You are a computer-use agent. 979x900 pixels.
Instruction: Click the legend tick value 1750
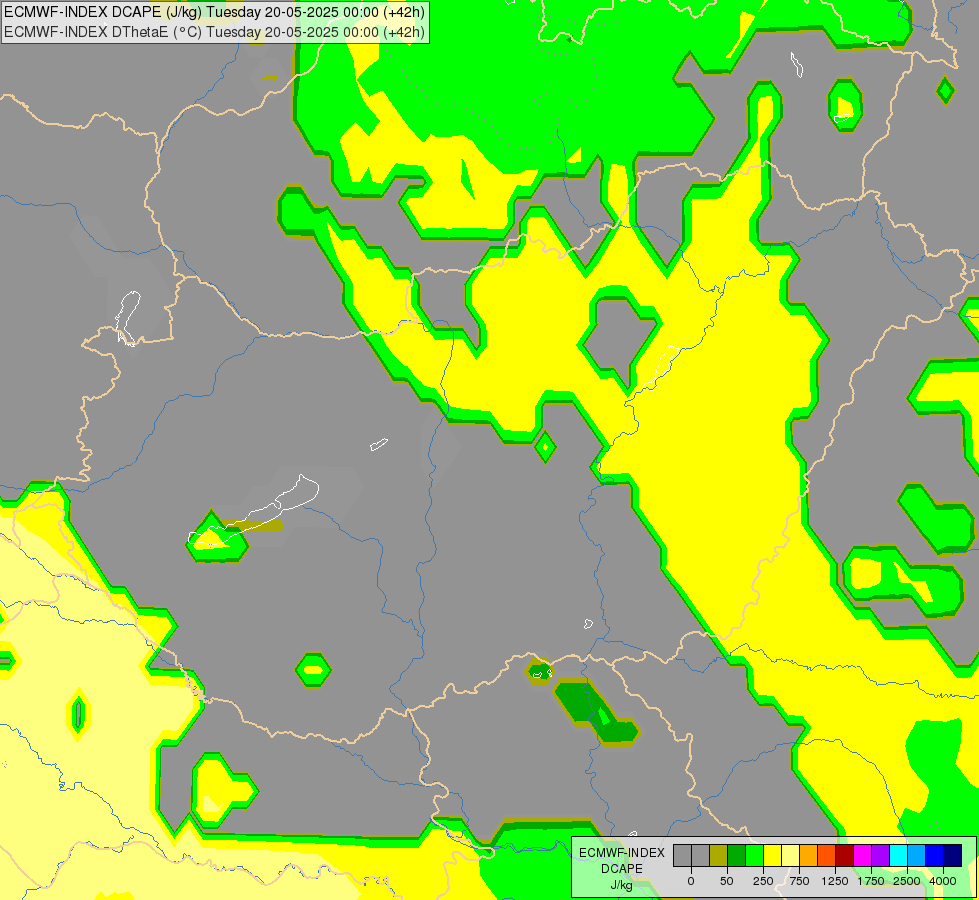click(871, 881)
